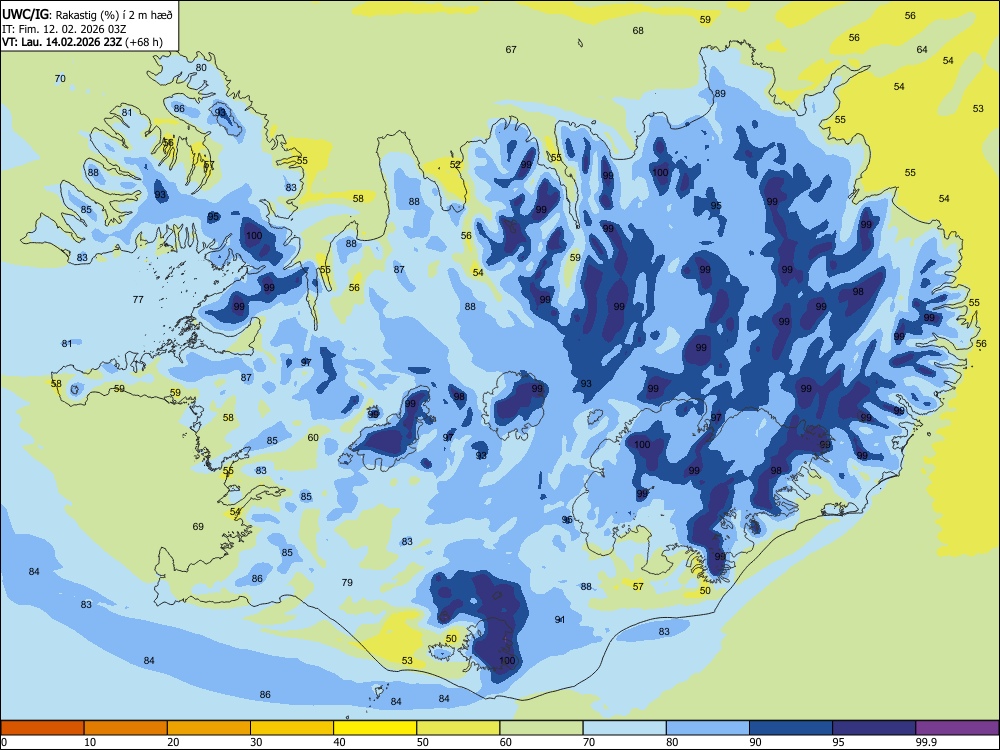1000x750 pixels.
Task: Click the dark blue 90–95 legend swatch
Action: pyautogui.click(x=791, y=728)
